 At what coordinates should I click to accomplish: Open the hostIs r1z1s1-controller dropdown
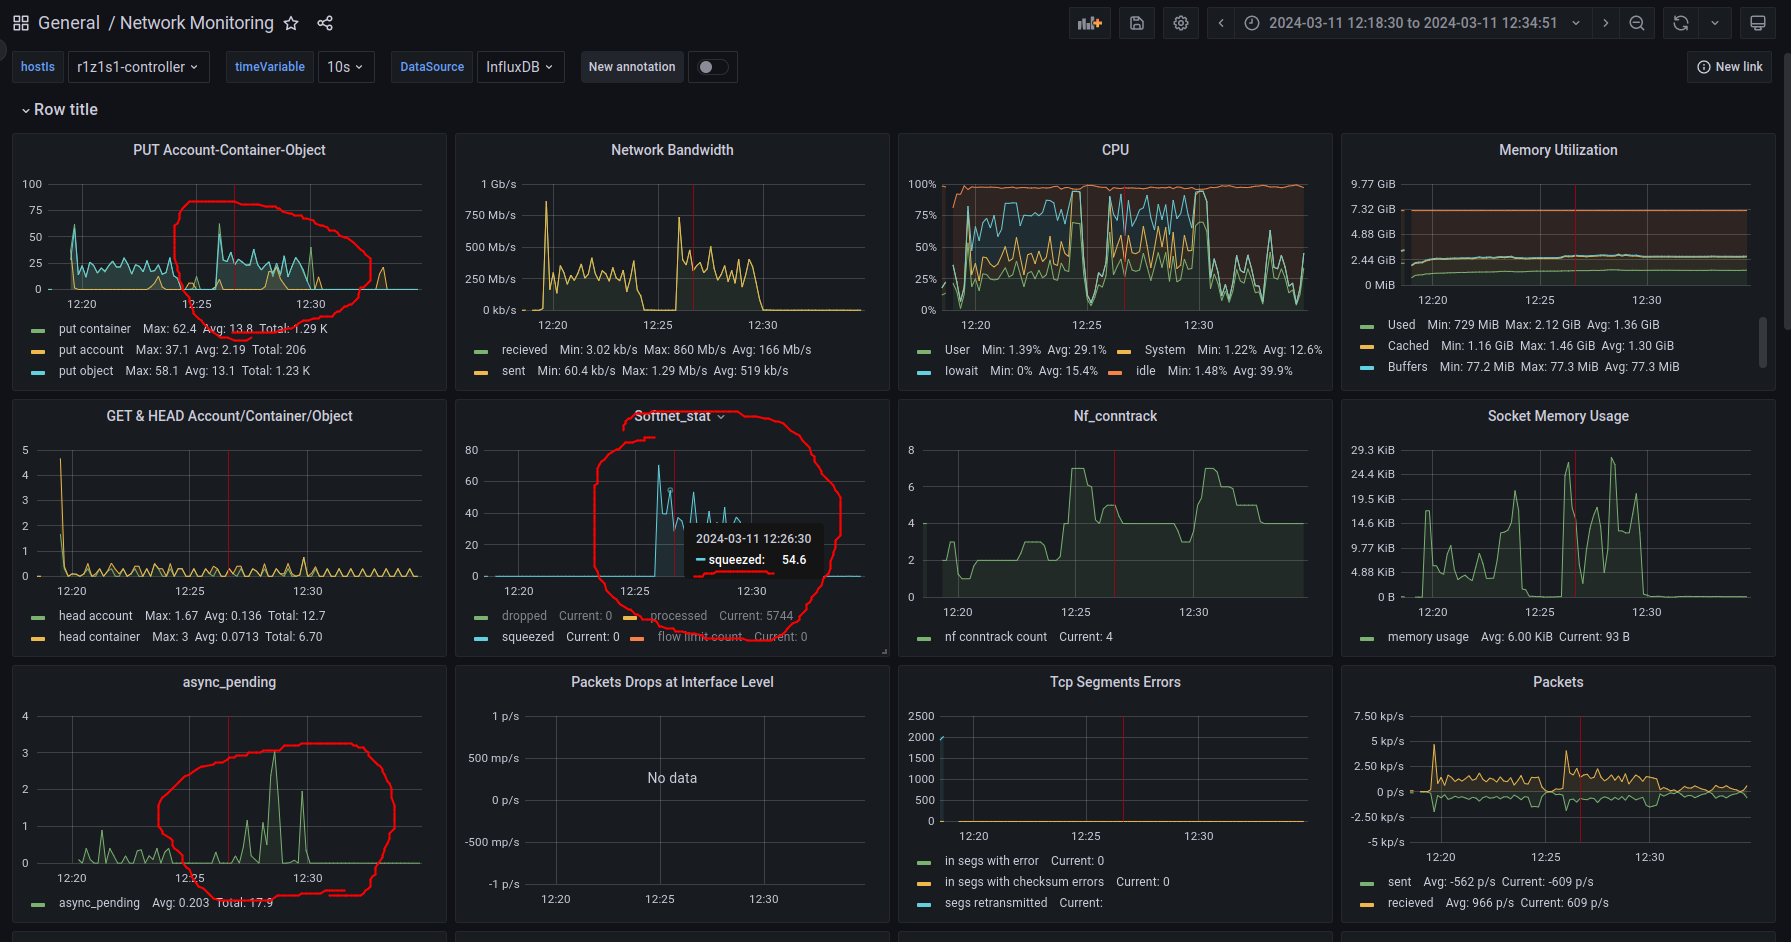(x=138, y=67)
